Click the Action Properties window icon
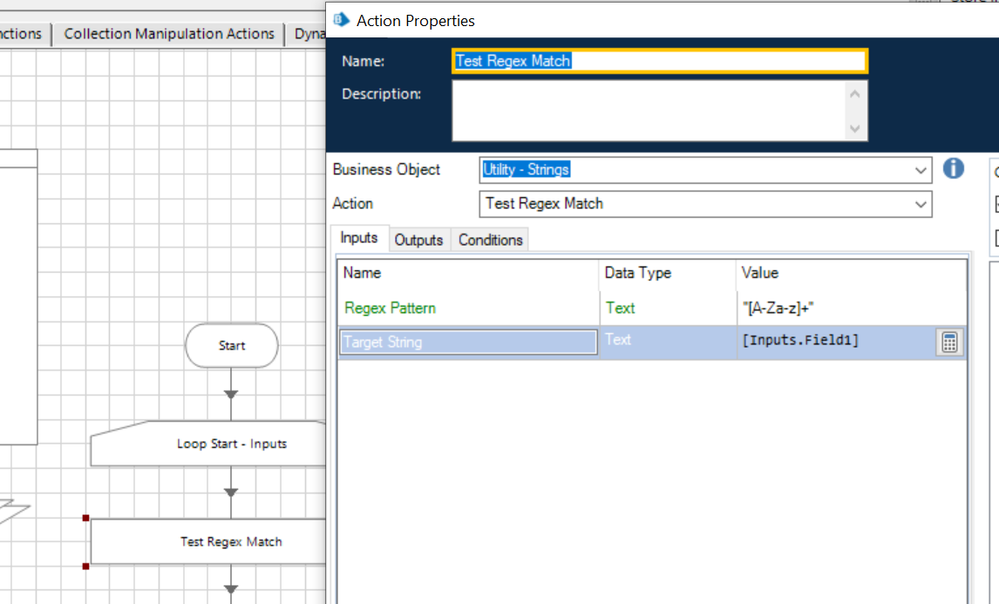999x604 pixels. [x=342, y=20]
